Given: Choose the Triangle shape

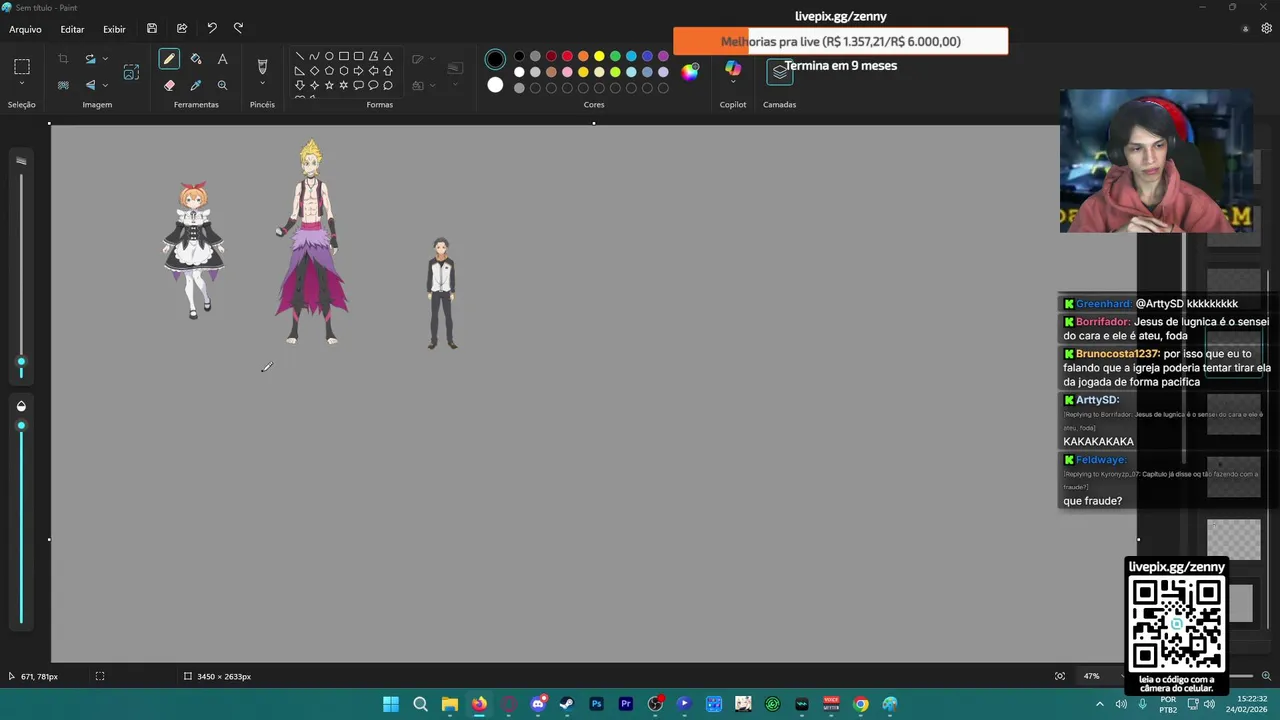Looking at the screenshot, I should pos(388,56).
